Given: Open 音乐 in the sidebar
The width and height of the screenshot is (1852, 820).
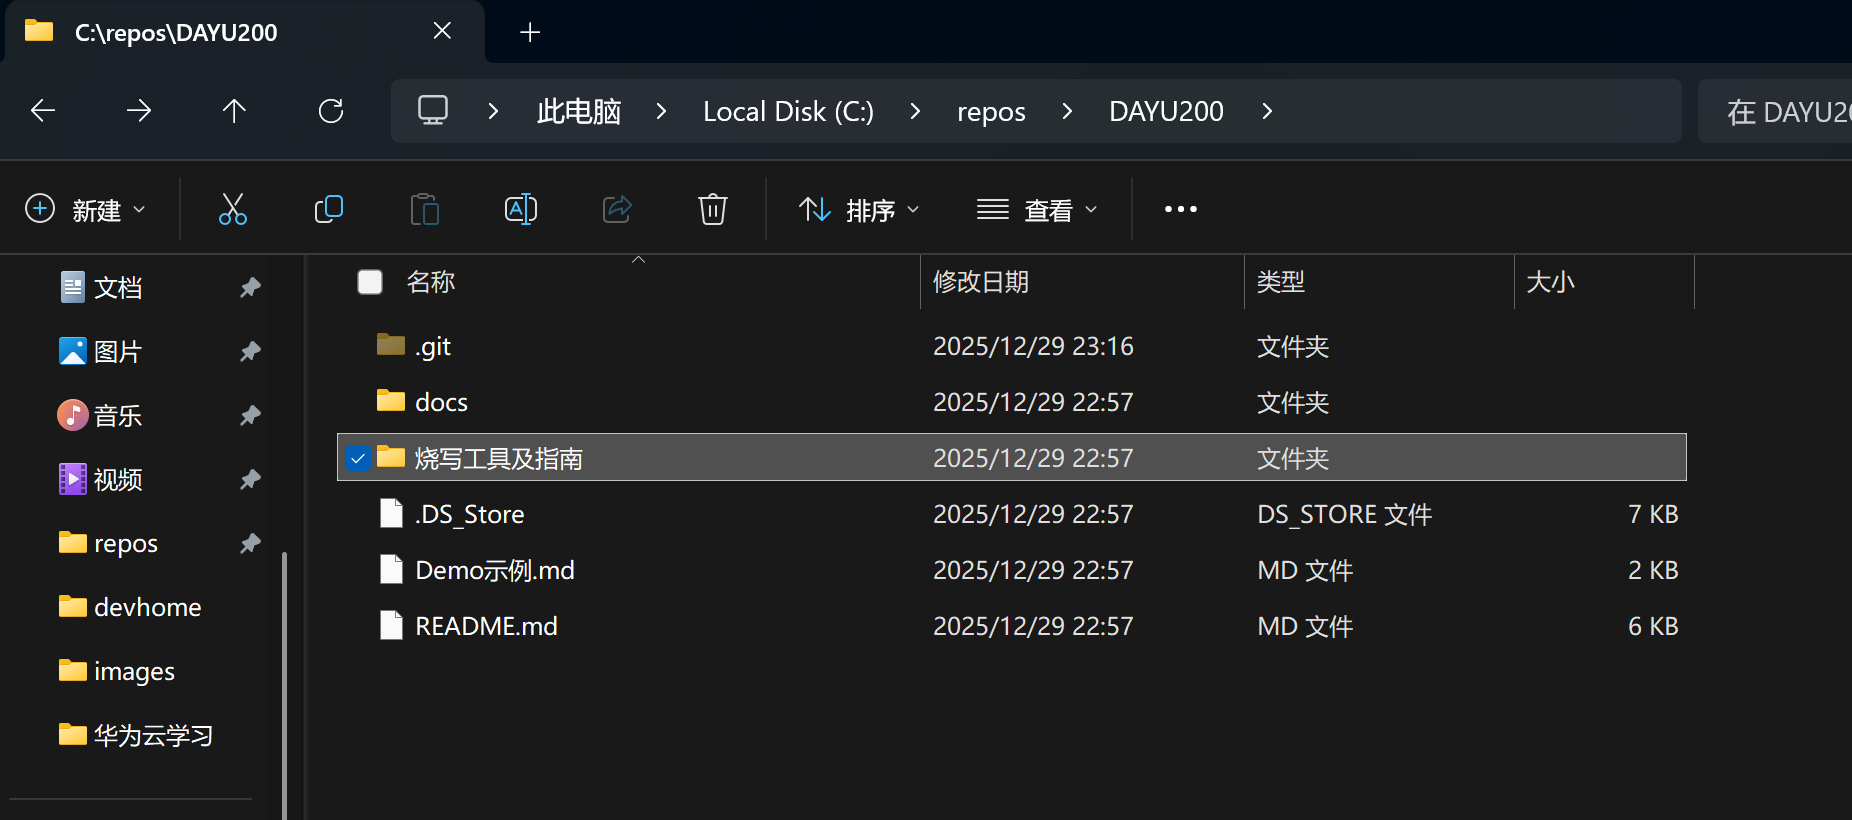Looking at the screenshot, I should (118, 416).
